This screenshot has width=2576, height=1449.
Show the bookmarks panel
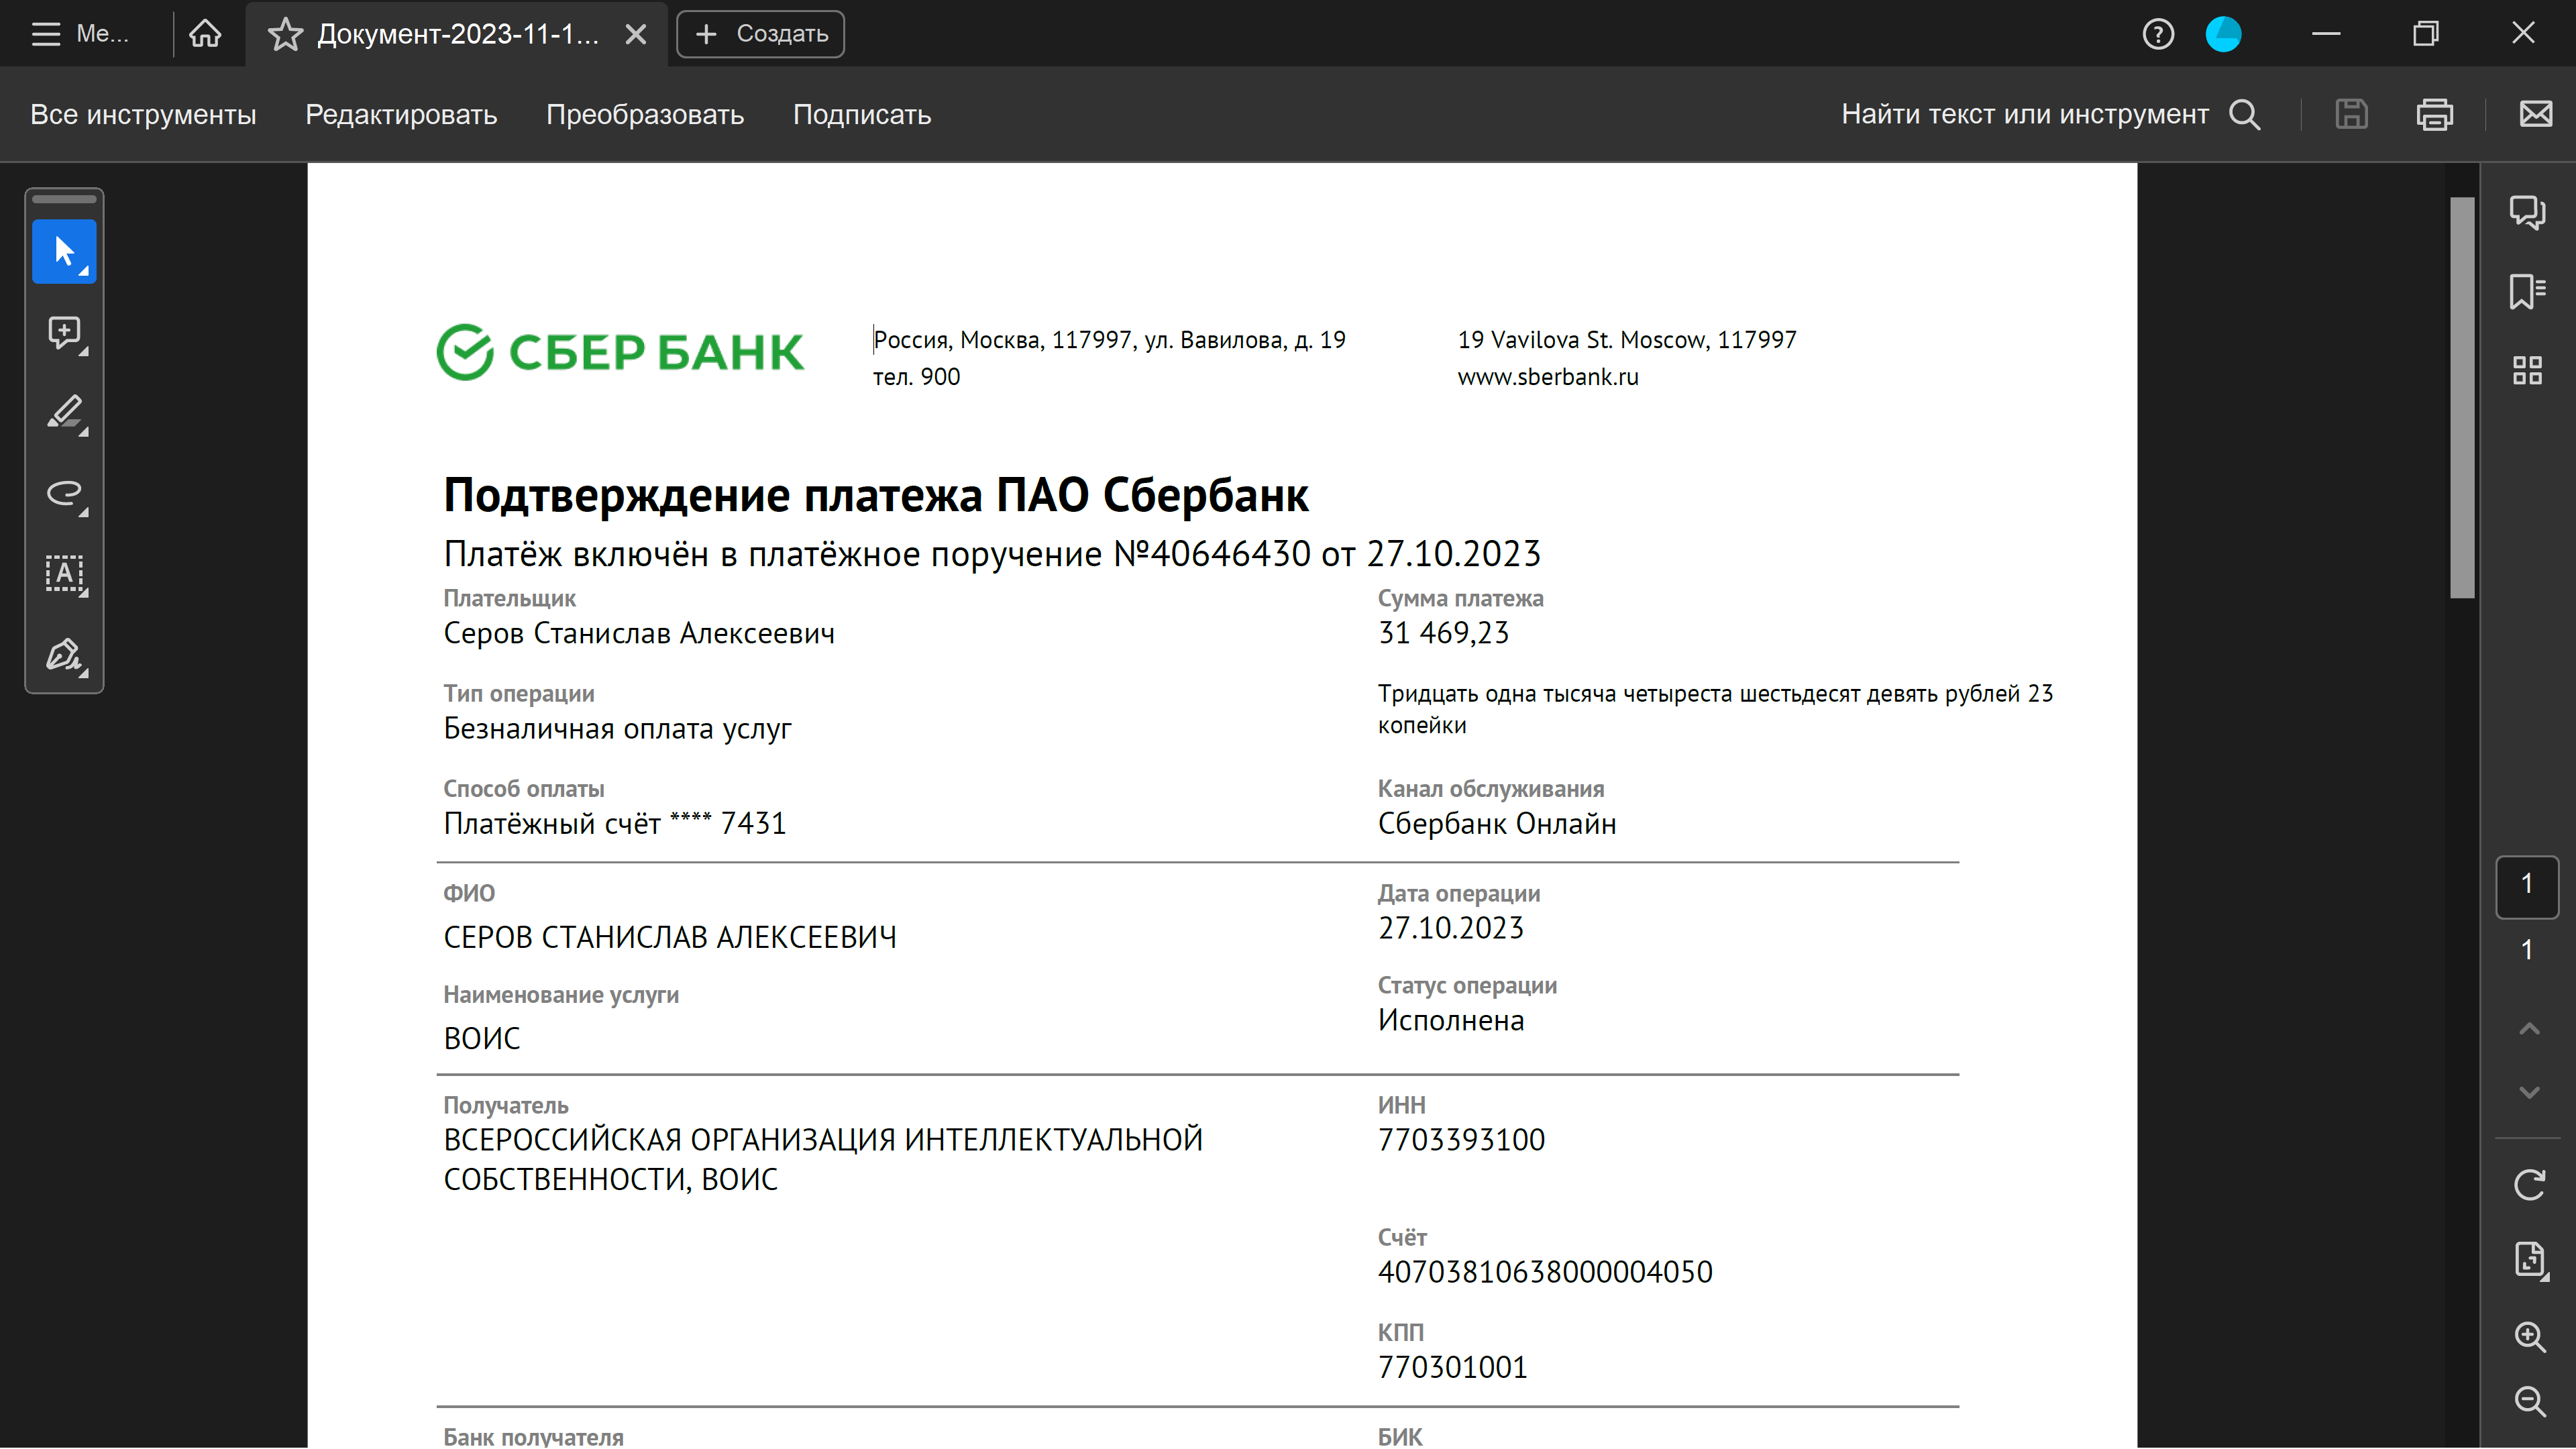pyautogui.click(x=2527, y=291)
